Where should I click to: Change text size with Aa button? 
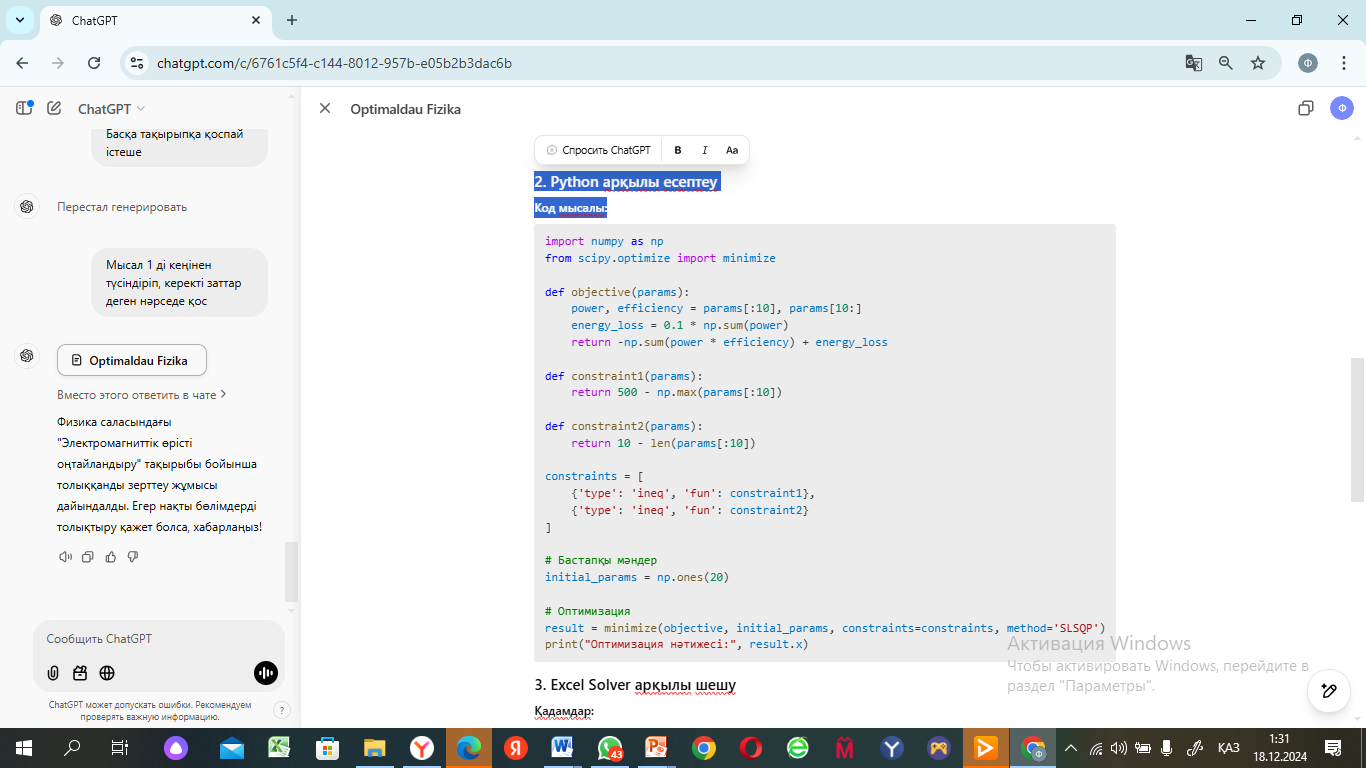pyautogui.click(x=732, y=150)
